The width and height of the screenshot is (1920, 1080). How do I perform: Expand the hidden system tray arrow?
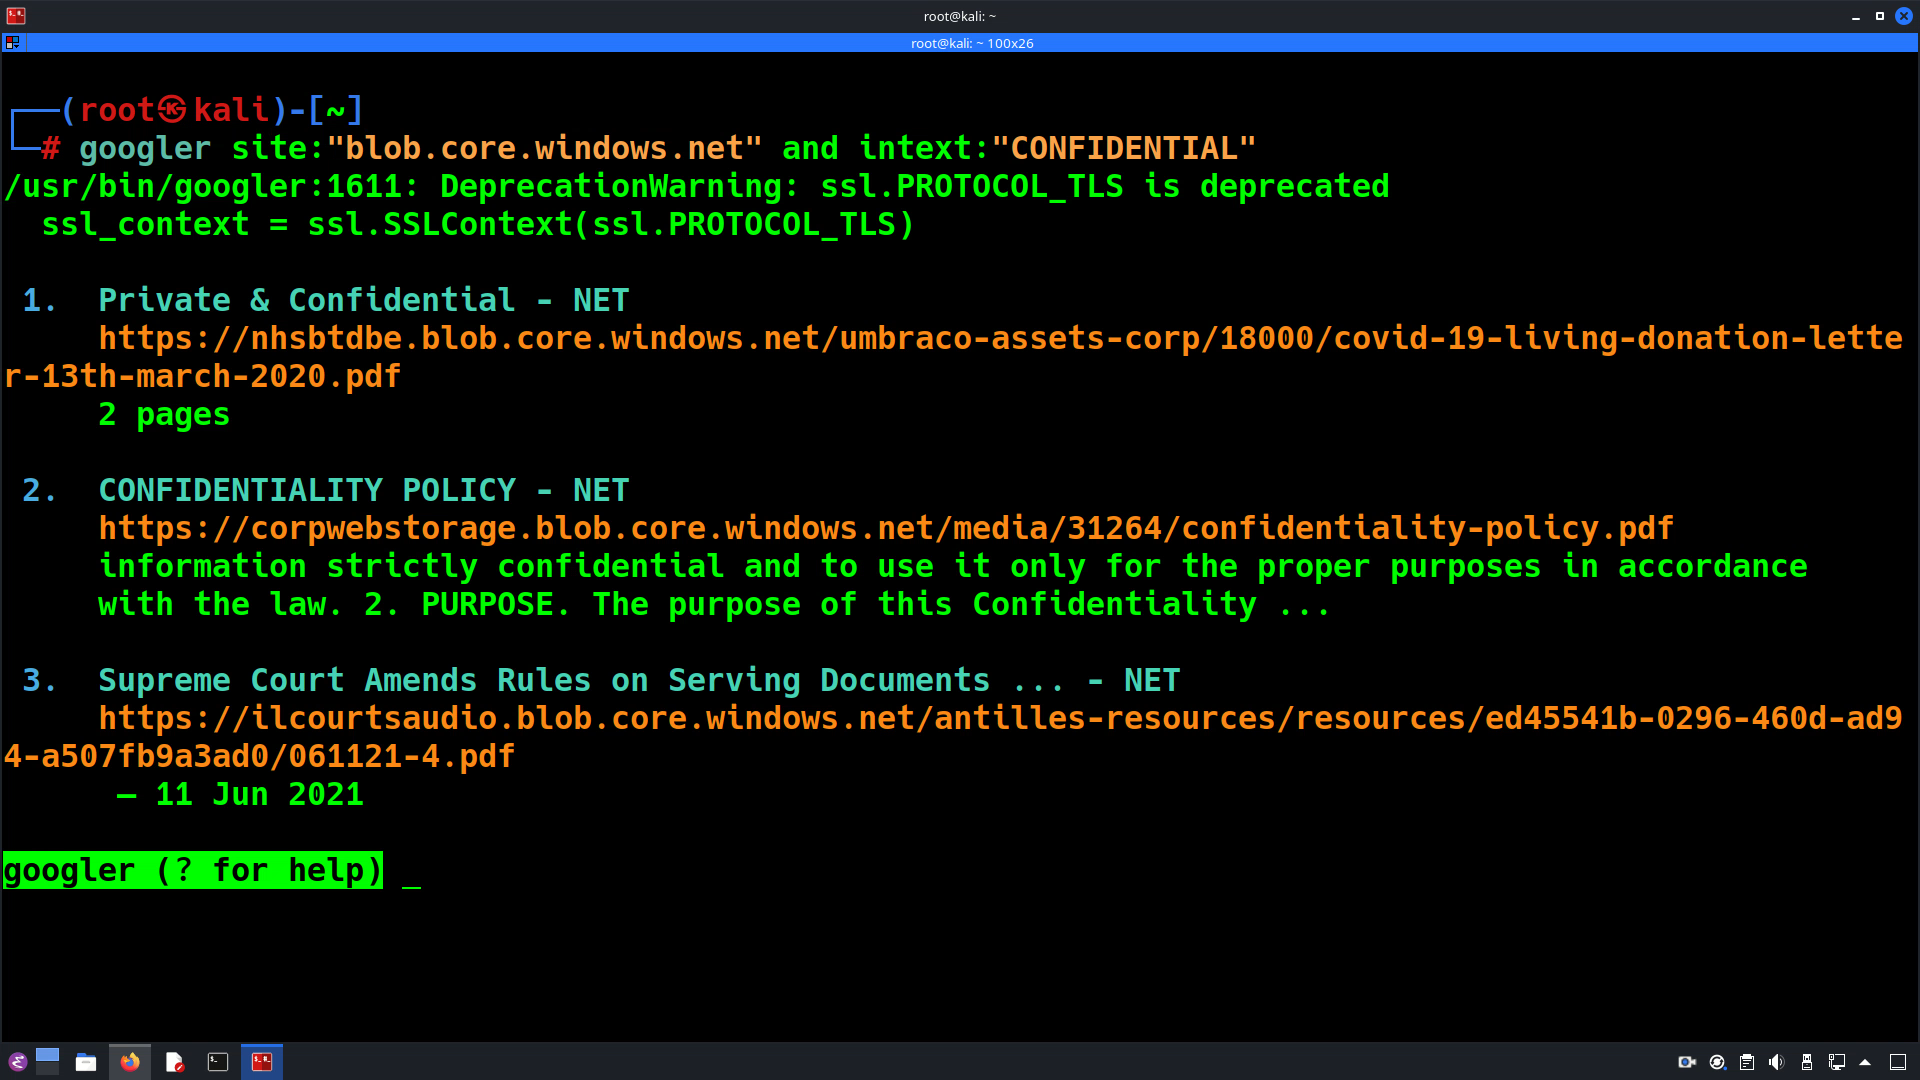(1865, 1062)
